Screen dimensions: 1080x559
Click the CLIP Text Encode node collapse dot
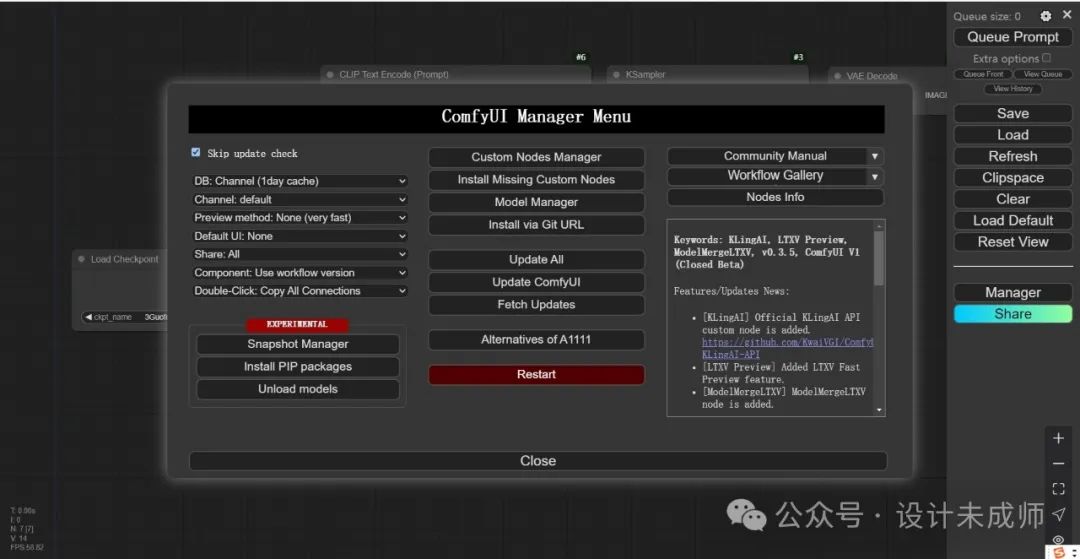click(x=330, y=74)
